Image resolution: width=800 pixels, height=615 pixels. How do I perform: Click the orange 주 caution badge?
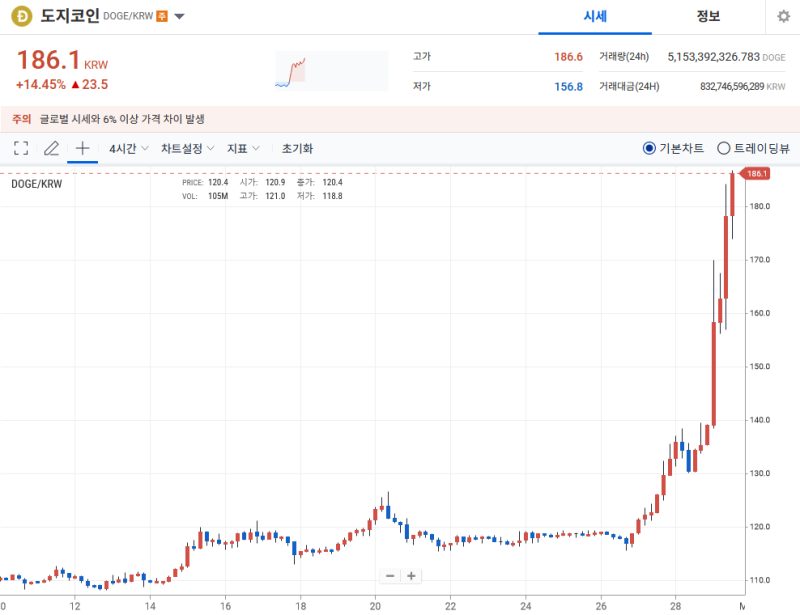tap(162, 16)
